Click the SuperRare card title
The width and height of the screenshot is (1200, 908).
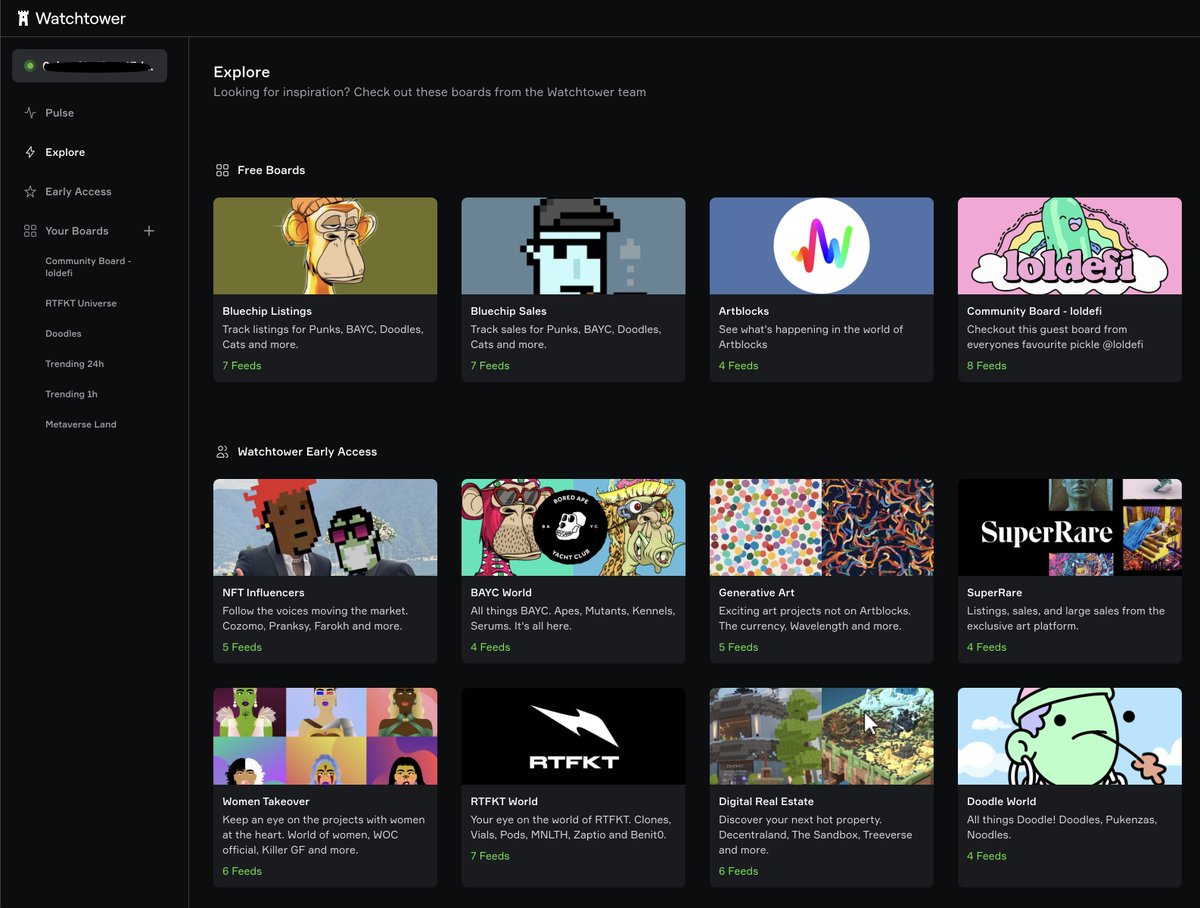994,593
